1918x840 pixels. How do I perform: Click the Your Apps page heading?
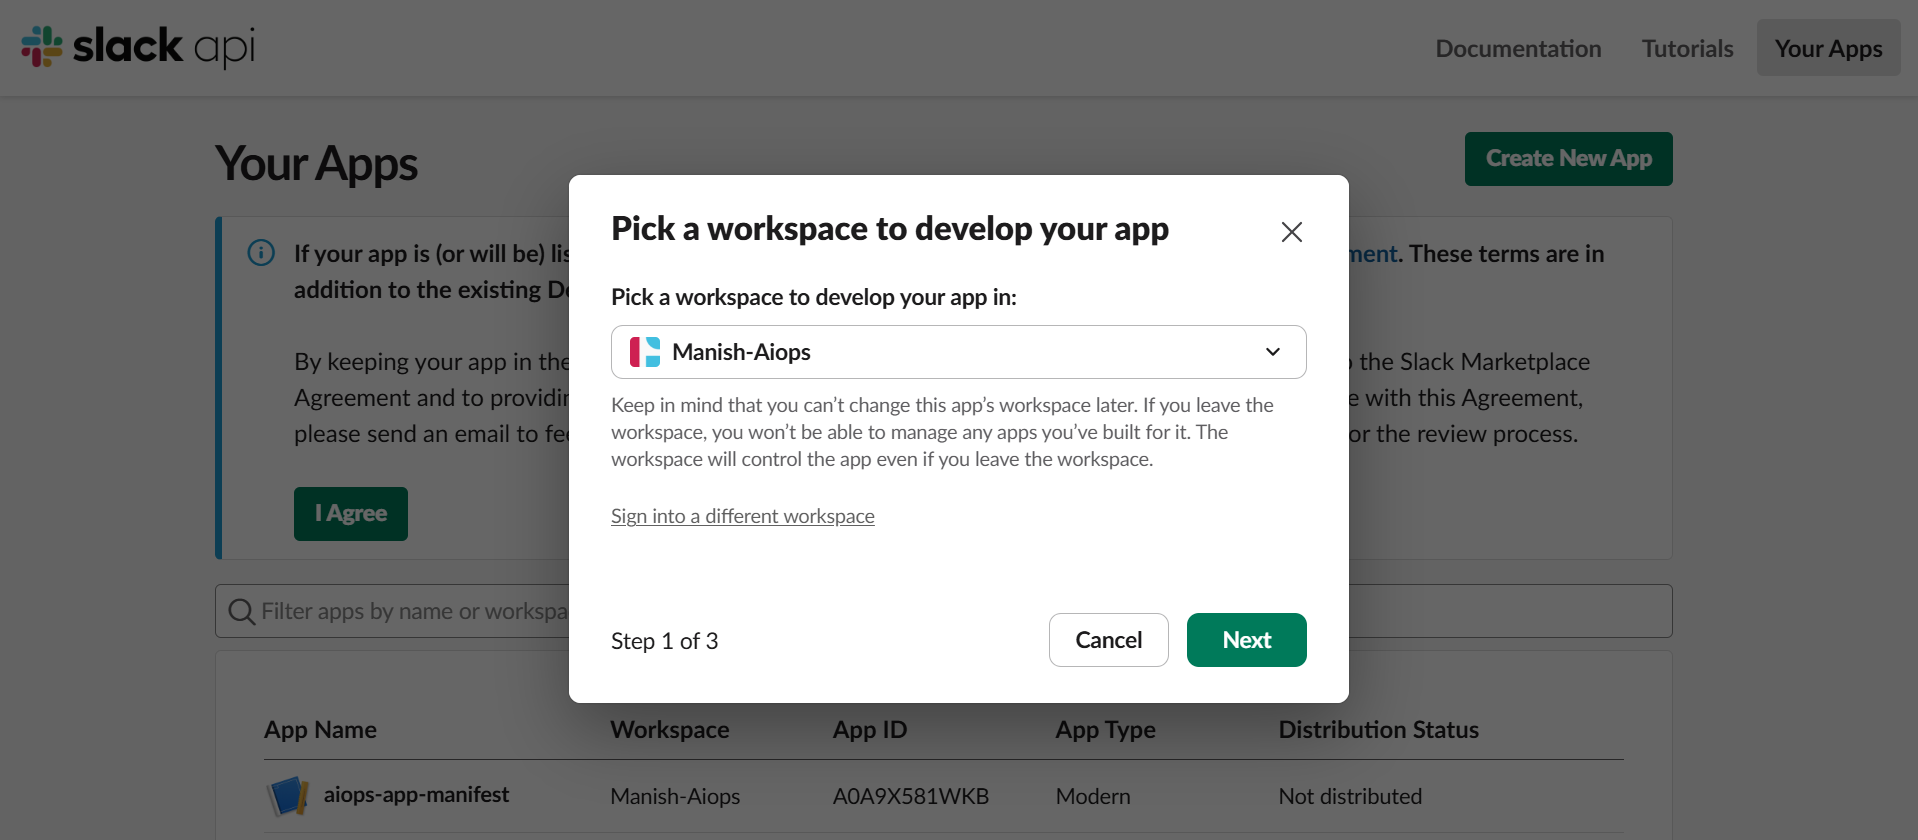coord(316,164)
